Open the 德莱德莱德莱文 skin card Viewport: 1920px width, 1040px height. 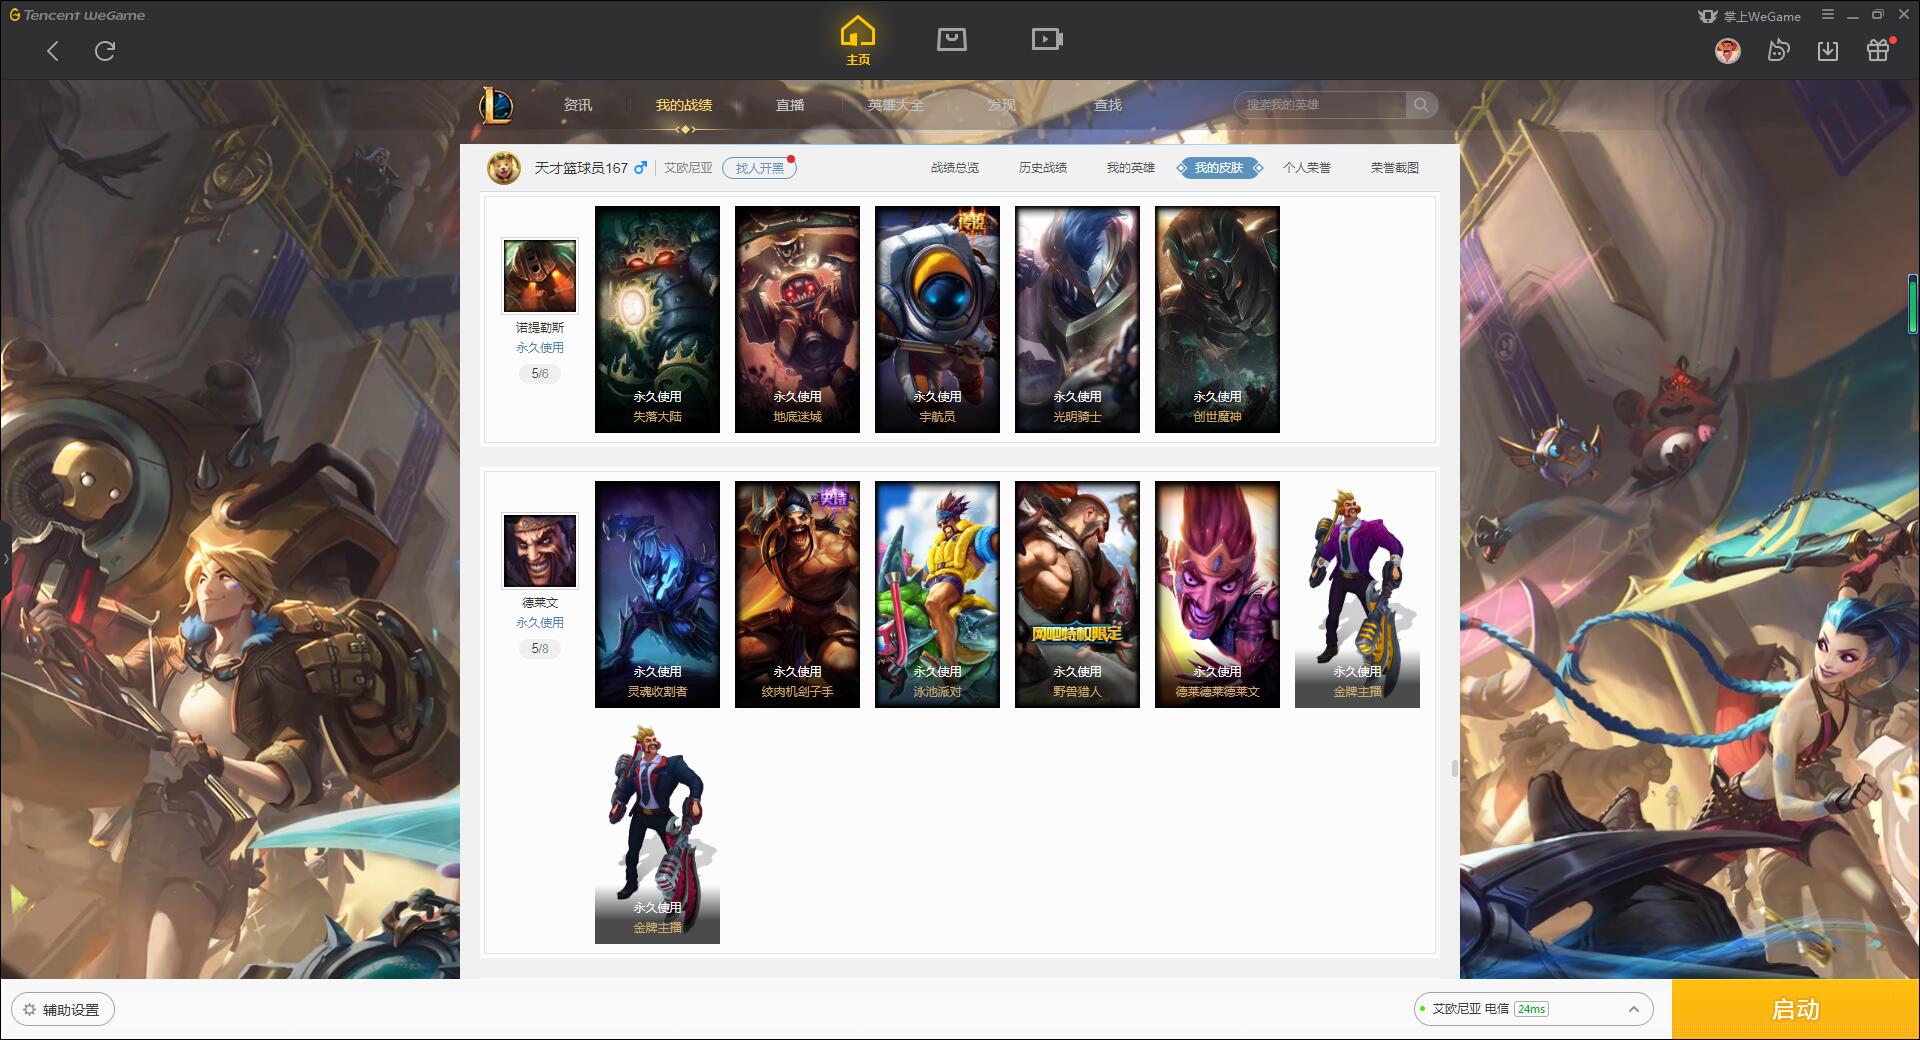pyautogui.click(x=1217, y=594)
